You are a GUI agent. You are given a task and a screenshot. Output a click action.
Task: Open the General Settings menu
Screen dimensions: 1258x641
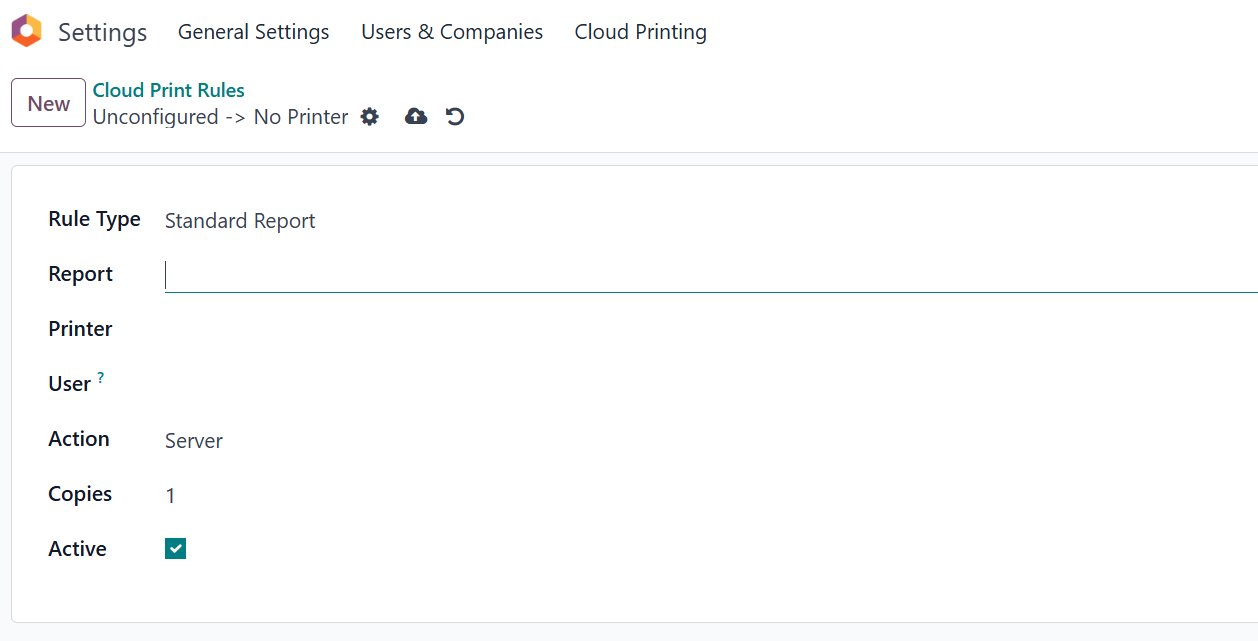tap(253, 32)
